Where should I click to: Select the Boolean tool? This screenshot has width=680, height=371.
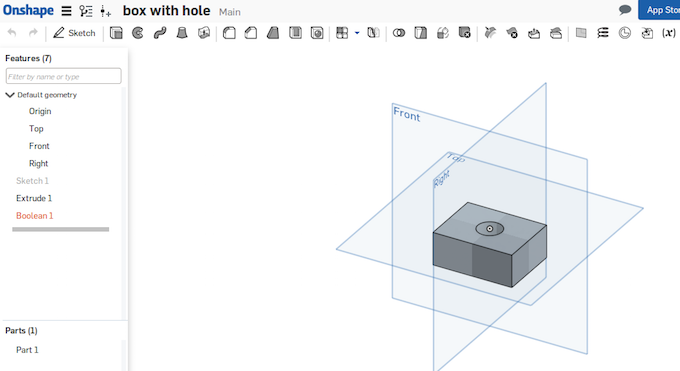click(399, 33)
